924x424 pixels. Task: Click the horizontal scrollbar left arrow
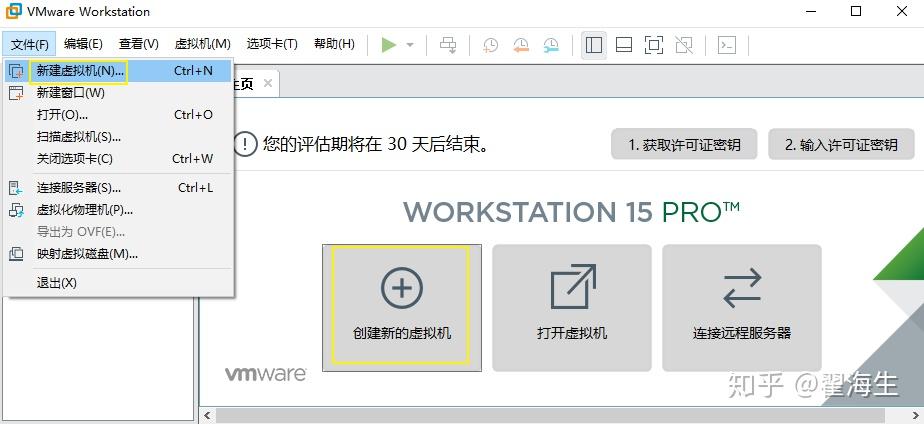pyautogui.click(x=207, y=415)
